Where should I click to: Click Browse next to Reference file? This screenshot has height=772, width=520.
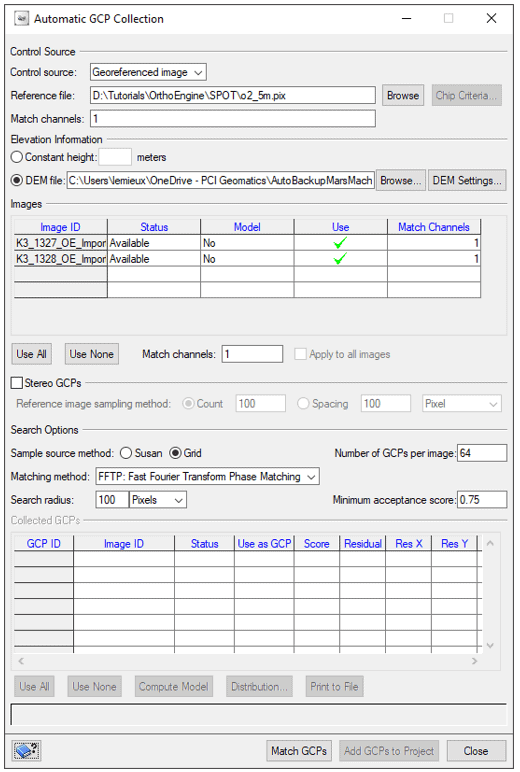click(x=403, y=96)
